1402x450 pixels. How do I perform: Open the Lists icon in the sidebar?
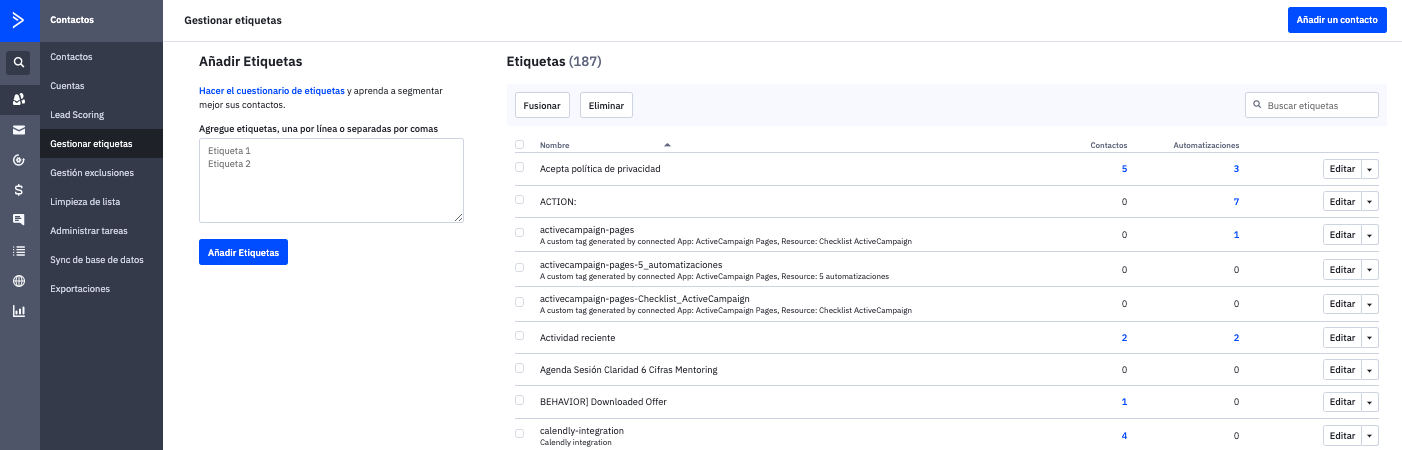(19, 251)
